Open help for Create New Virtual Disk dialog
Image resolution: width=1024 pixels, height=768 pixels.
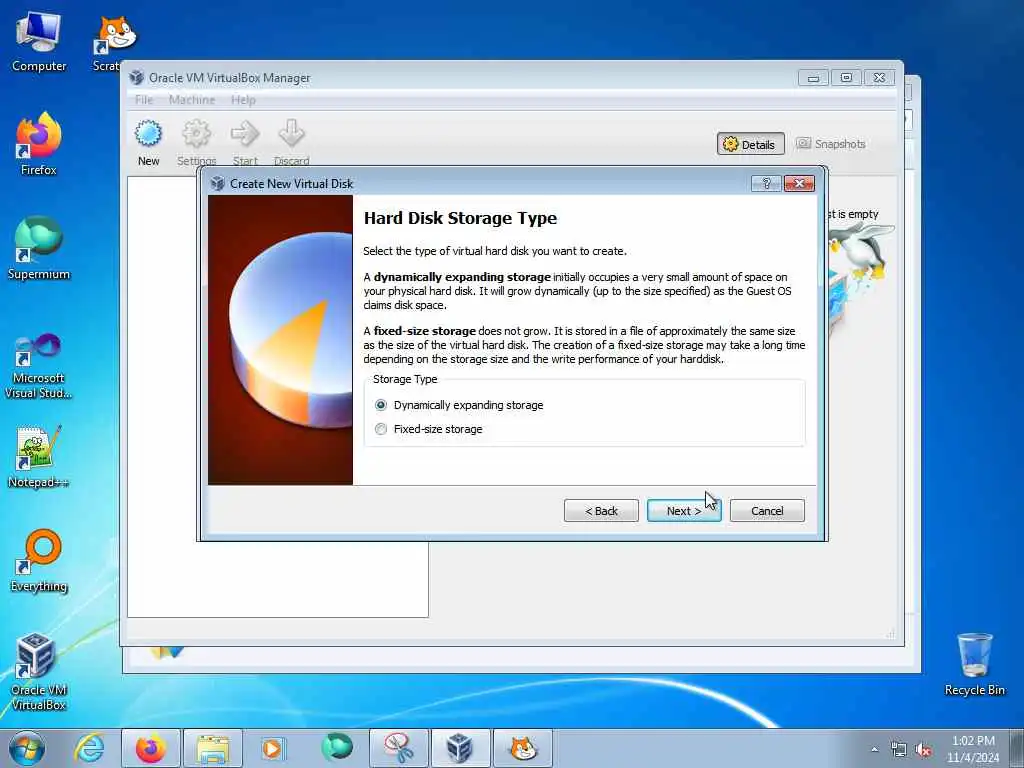766,184
